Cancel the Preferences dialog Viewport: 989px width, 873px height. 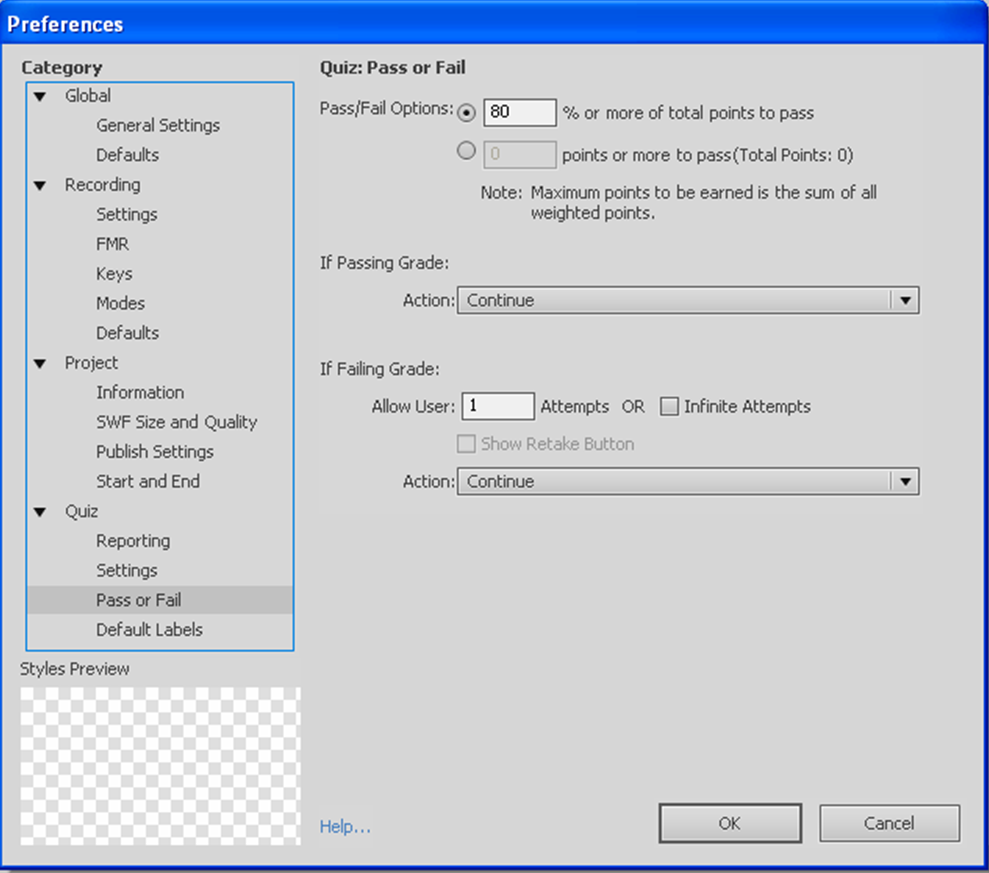tap(888, 822)
